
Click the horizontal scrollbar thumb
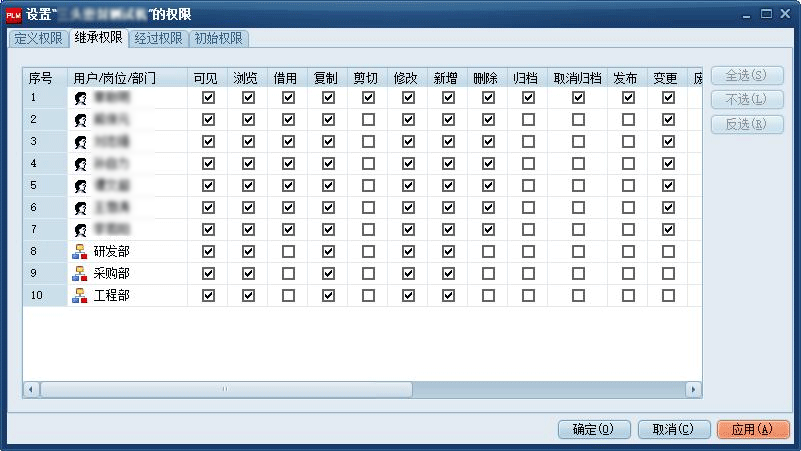pyautogui.click(x=225, y=389)
